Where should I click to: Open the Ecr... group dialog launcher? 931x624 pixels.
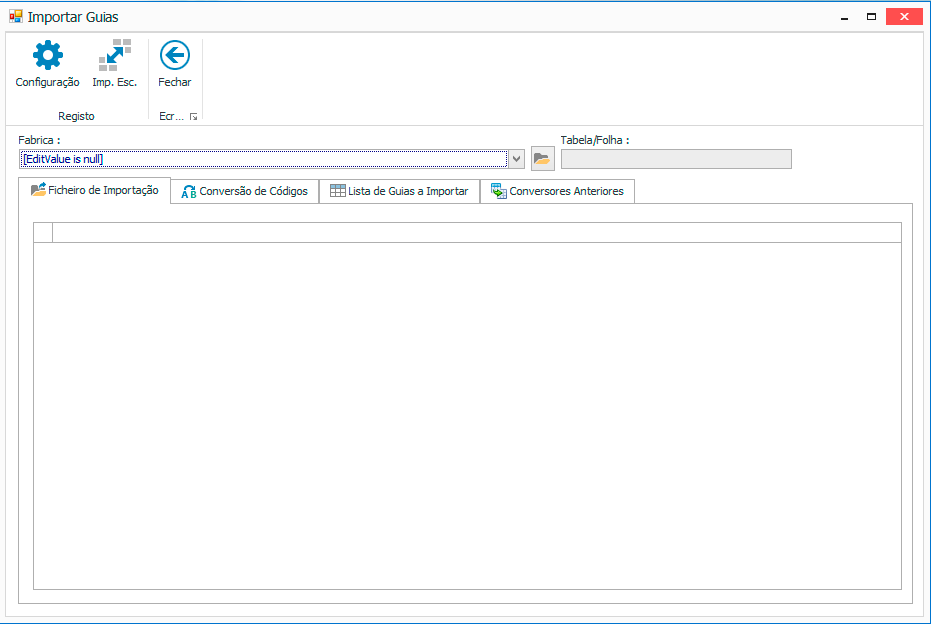point(194,117)
